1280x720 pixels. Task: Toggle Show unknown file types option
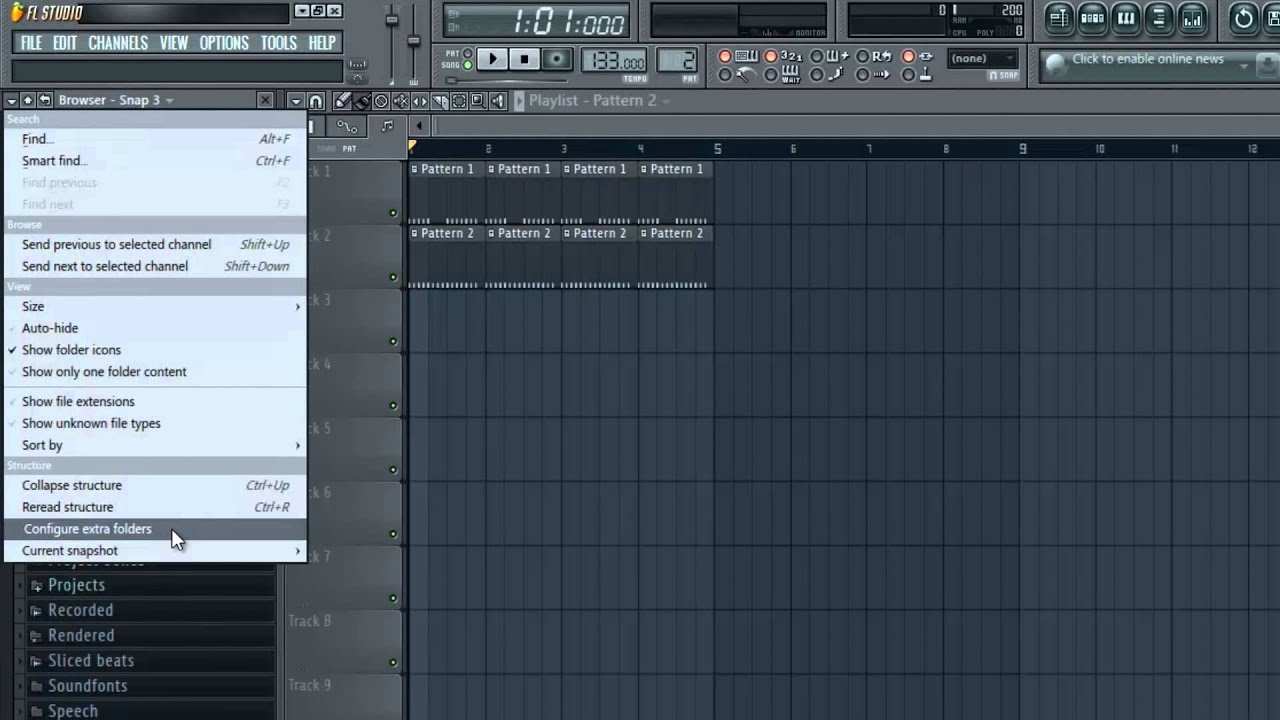pyautogui.click(x=155, y=424)
